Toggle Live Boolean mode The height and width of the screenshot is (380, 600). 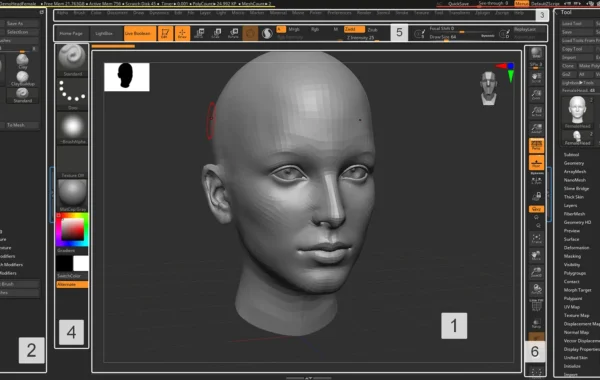tap(140, 33)
